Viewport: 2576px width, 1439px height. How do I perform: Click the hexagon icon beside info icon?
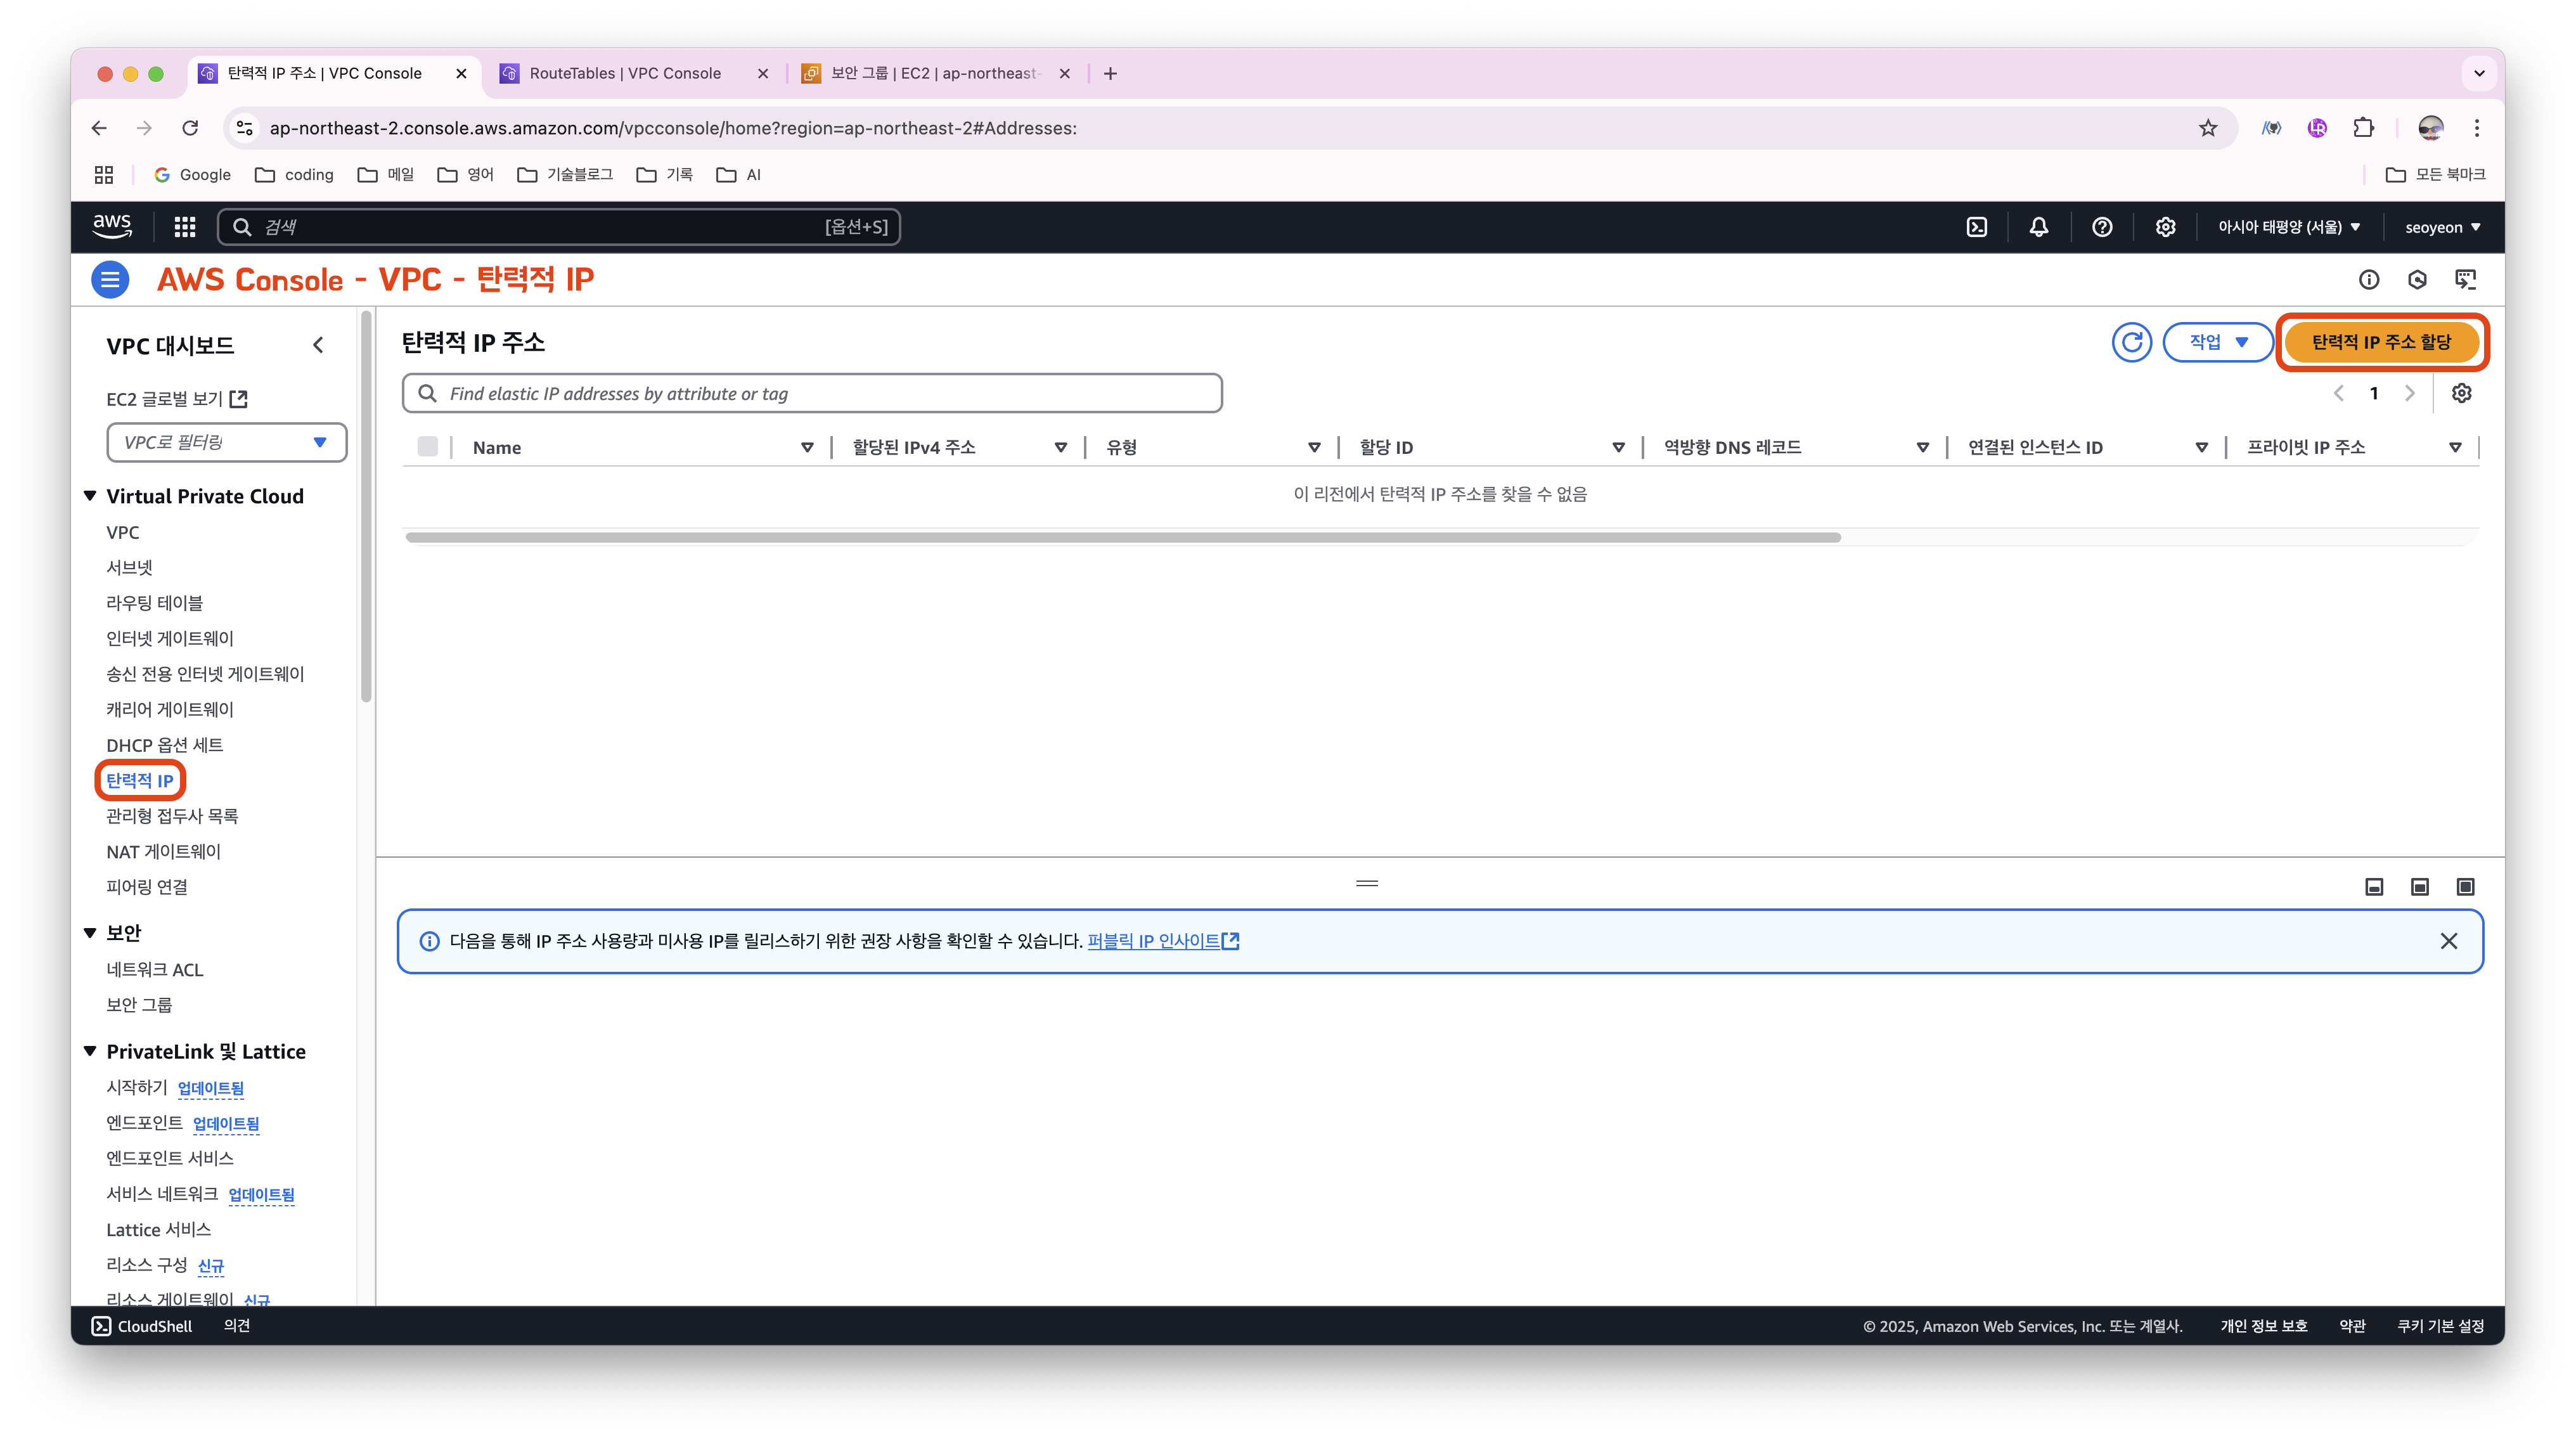(2417, 279)
